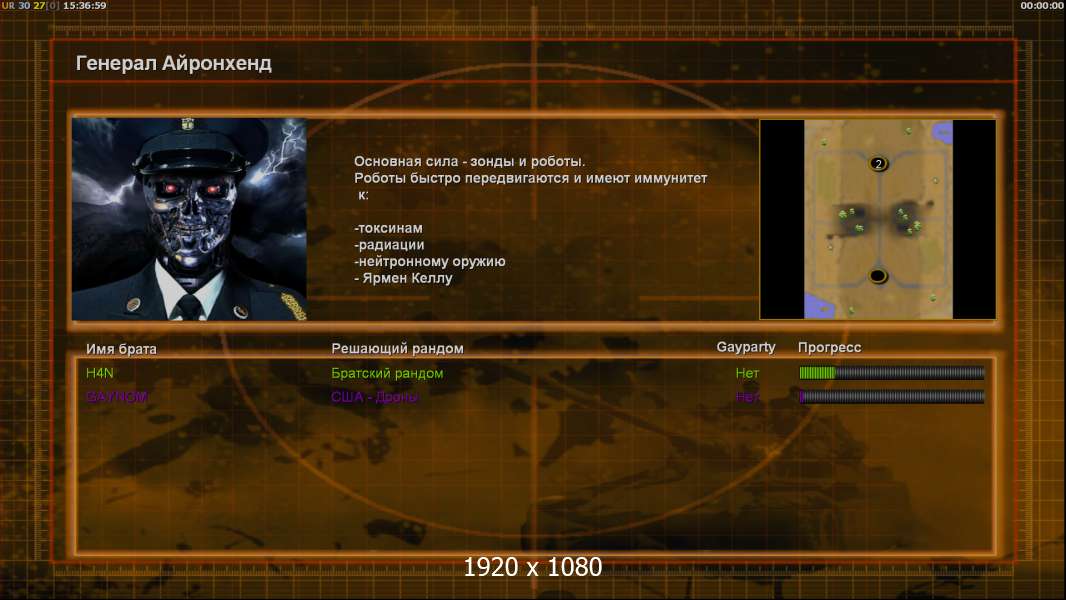Click player name H4N
Screen dimensions: 1066x600
(100, 373)
